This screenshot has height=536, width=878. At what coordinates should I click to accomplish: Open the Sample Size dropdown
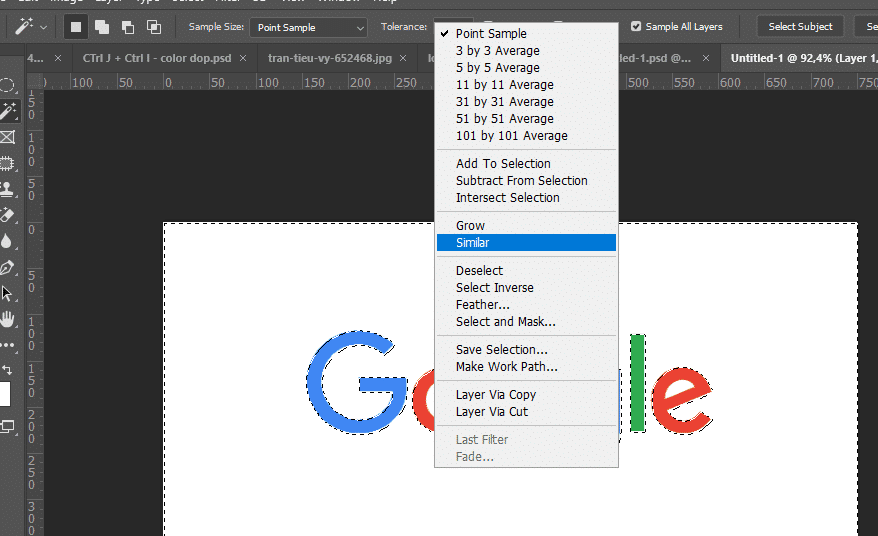[x=308, y=27]
